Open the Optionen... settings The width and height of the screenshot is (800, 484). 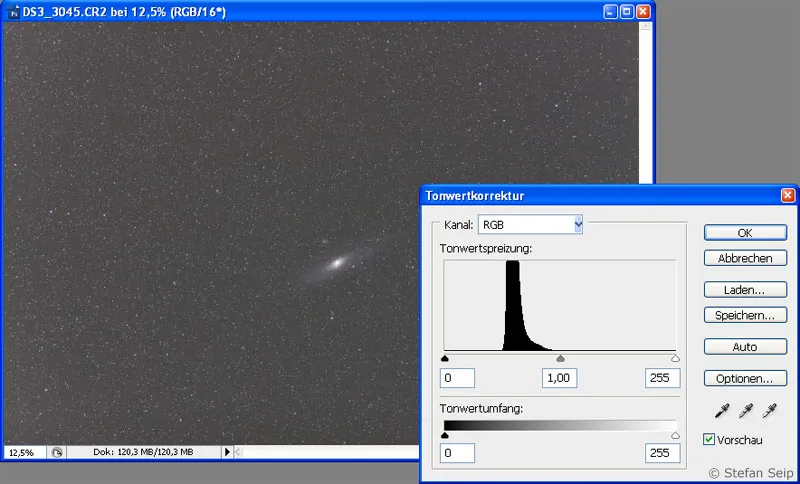click(745, 379)
